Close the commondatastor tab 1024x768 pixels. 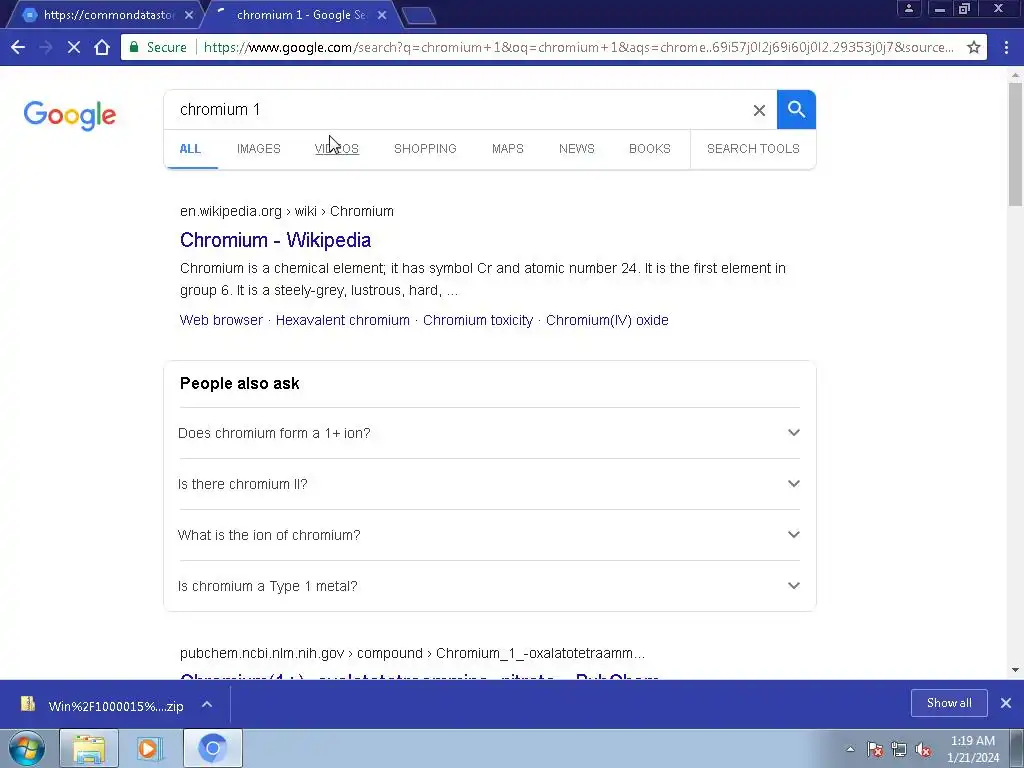pyautogui.click(x=189, y=15)
